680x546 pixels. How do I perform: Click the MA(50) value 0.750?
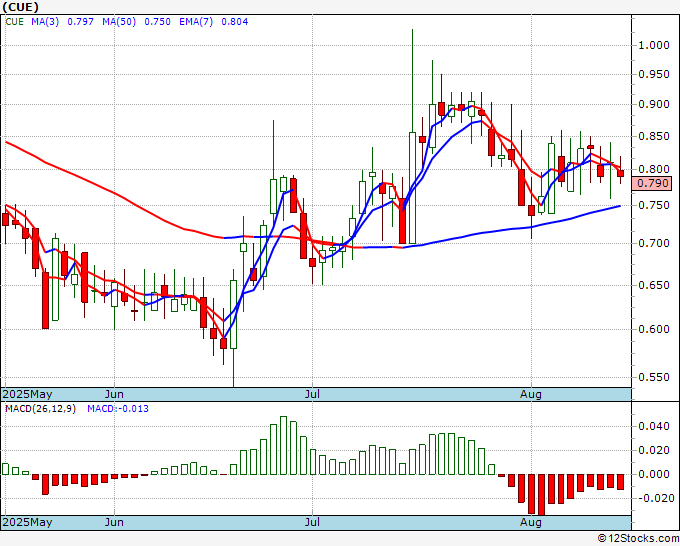pyautogui.click(x=157, y=22)
